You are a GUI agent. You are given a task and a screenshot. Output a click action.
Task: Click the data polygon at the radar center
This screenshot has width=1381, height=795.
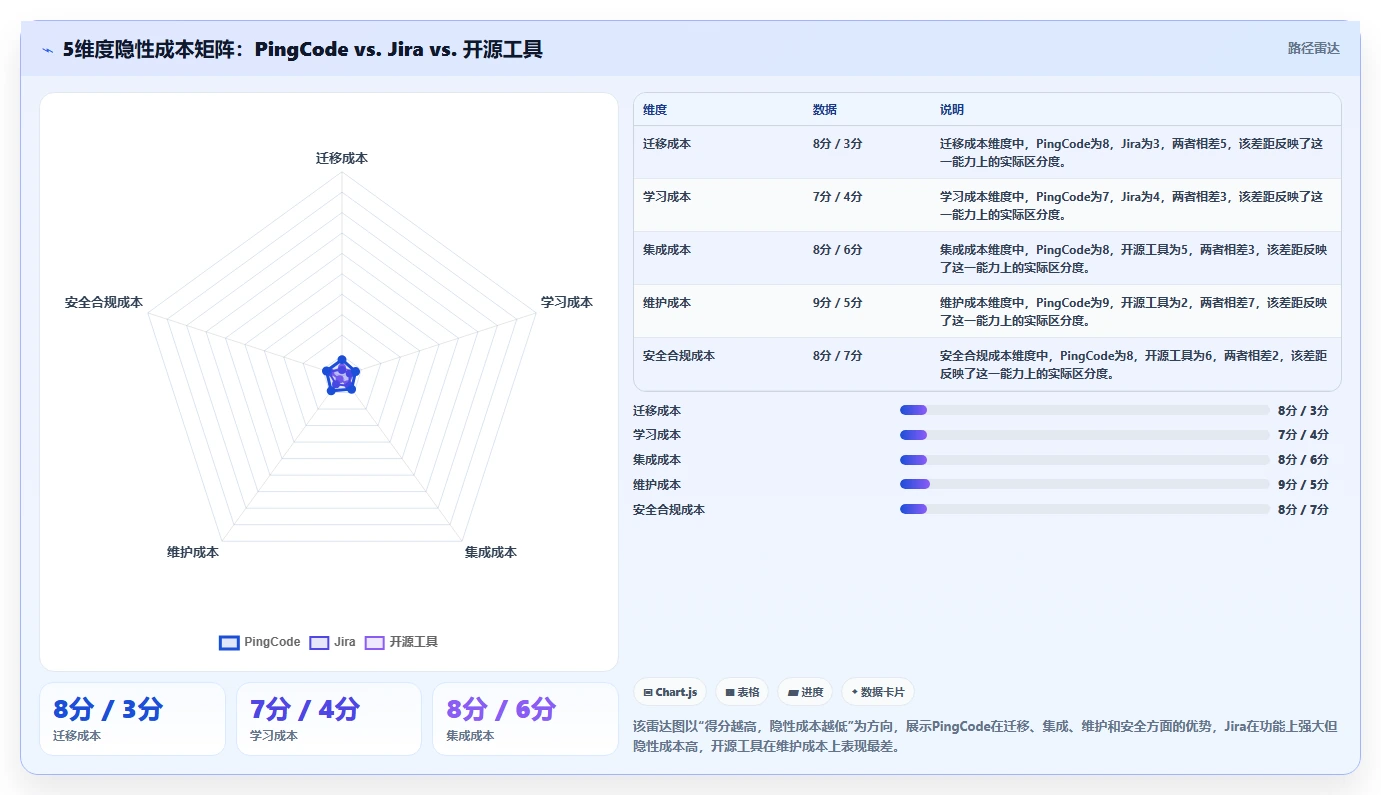(341, 377)
